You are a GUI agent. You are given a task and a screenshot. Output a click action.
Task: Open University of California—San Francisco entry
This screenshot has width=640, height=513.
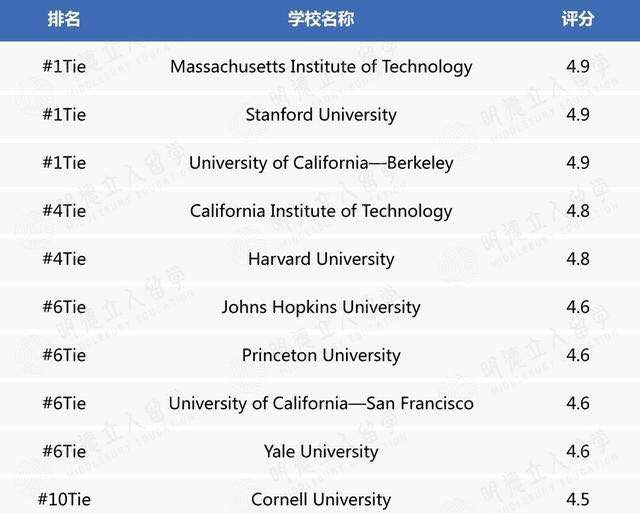click(x=321, y=403)
